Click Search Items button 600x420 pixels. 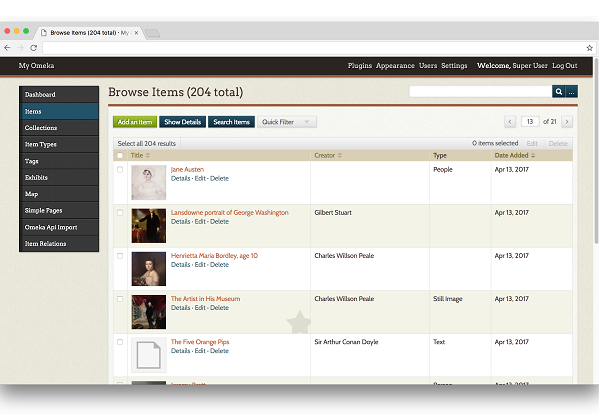pyautogui.click(x=232, y=122)
